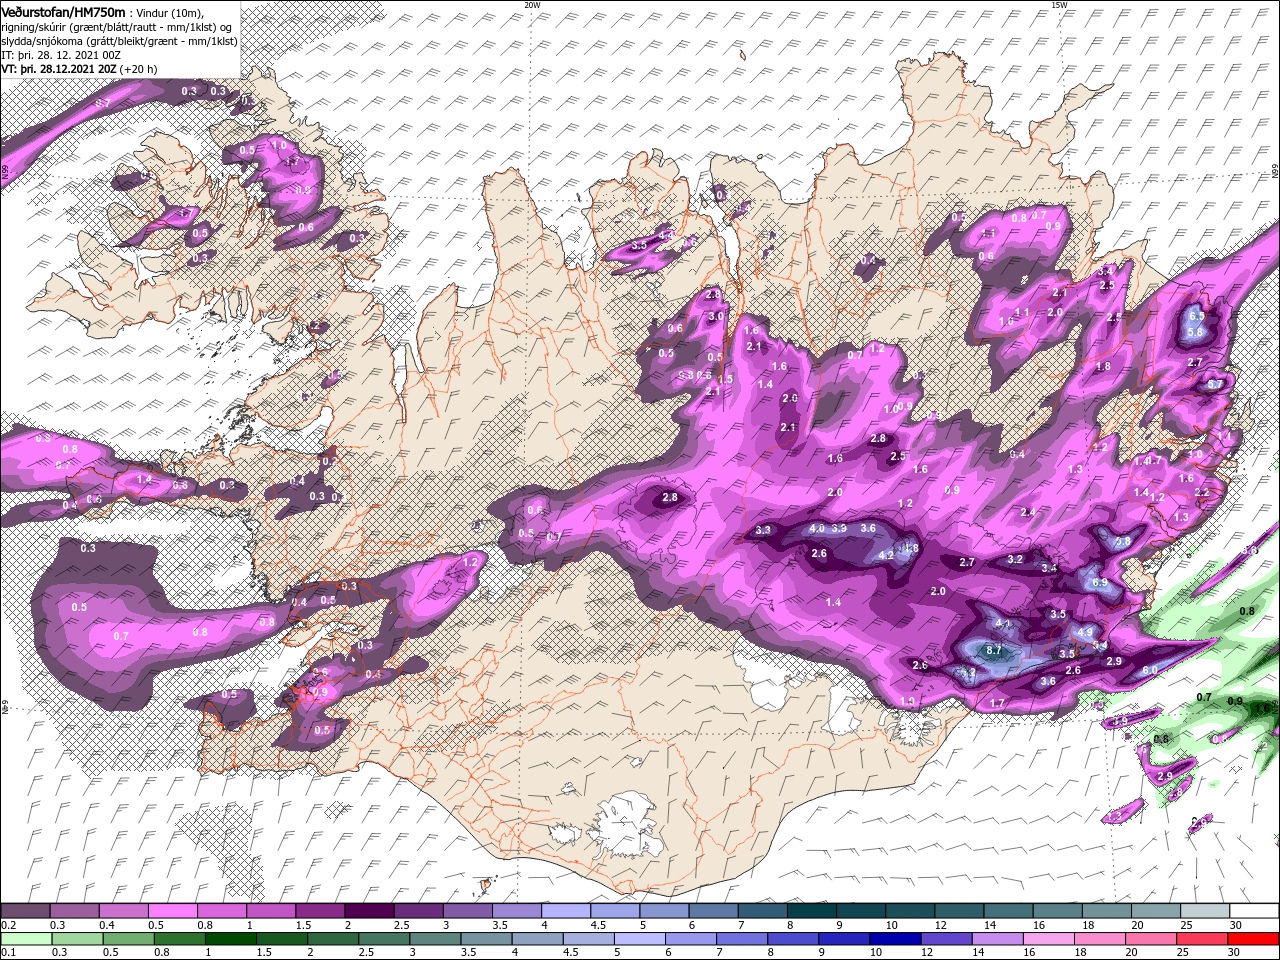The height and width of the screenshot is (960, 1280).
Task: Click the VT: þri. 28.12.2021 20Z line
Action: [78, 69]
